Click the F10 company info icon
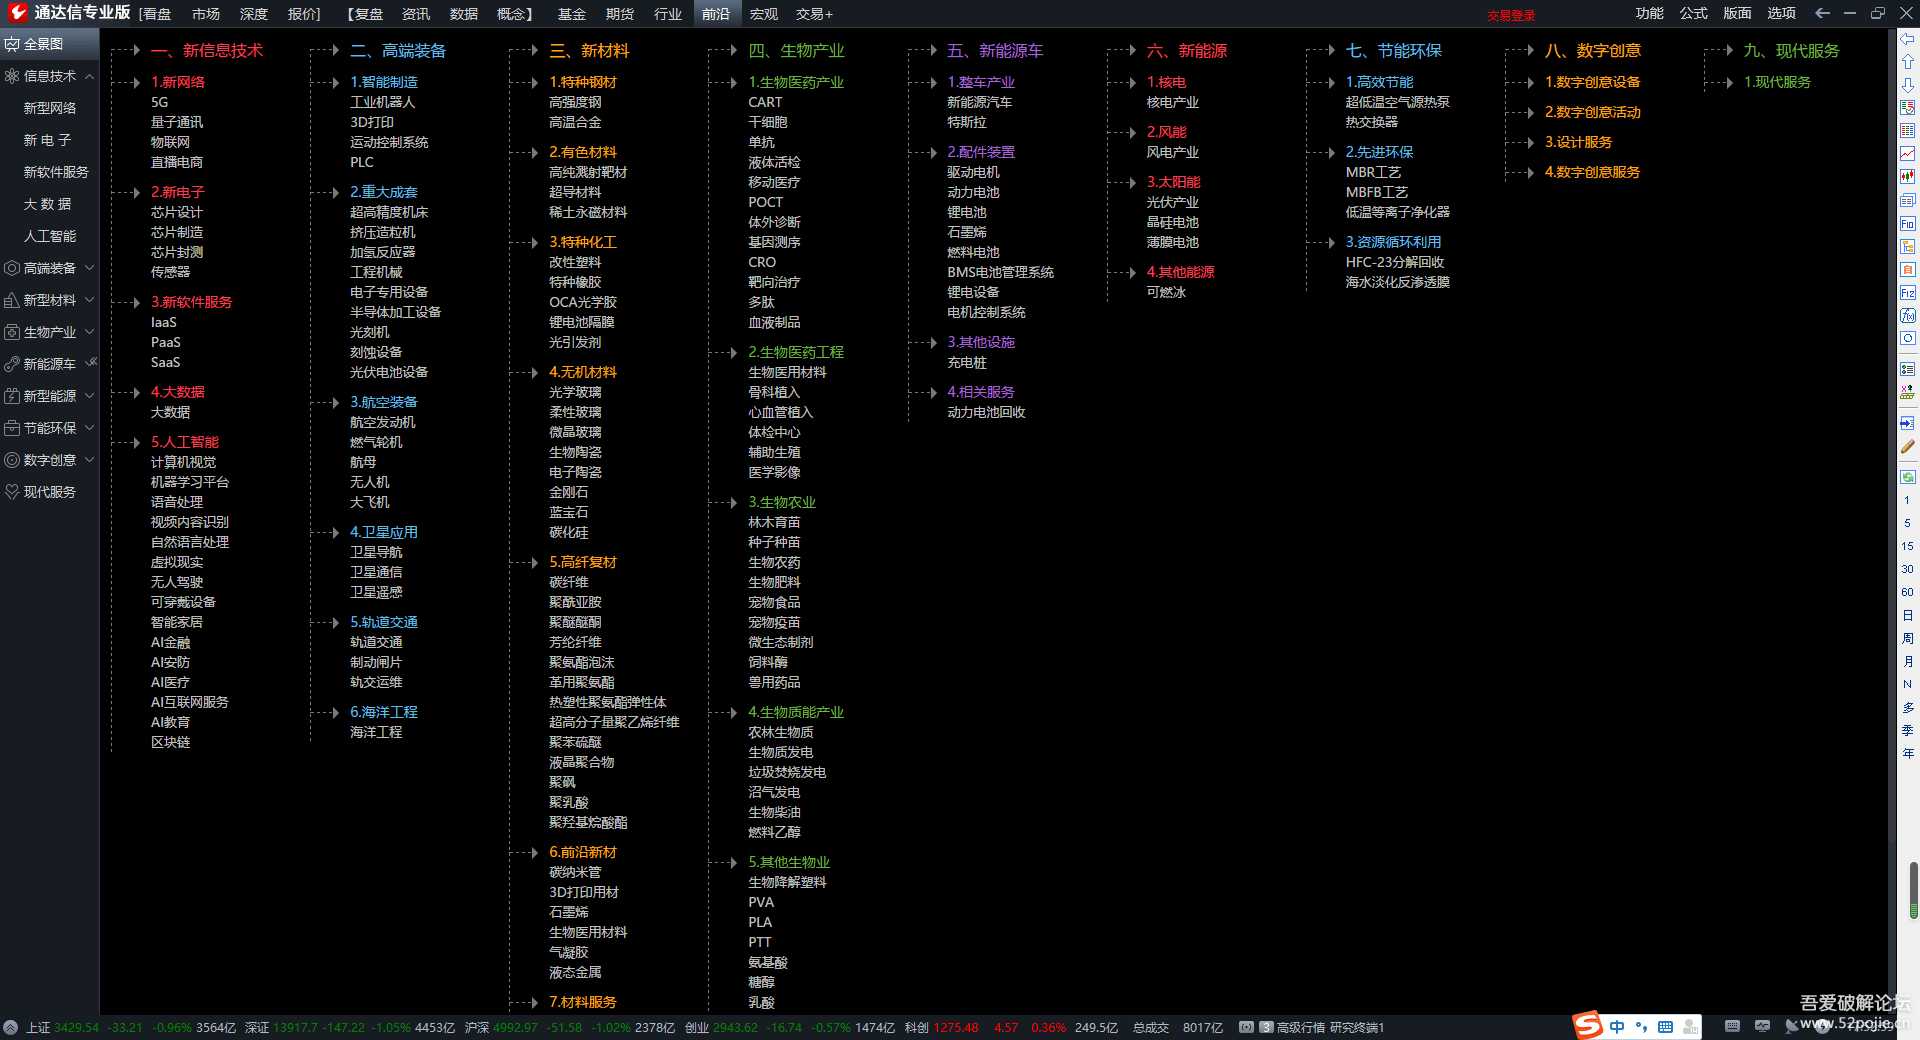This screenshot has height=1040, width=1920. tap(1907, 224)
